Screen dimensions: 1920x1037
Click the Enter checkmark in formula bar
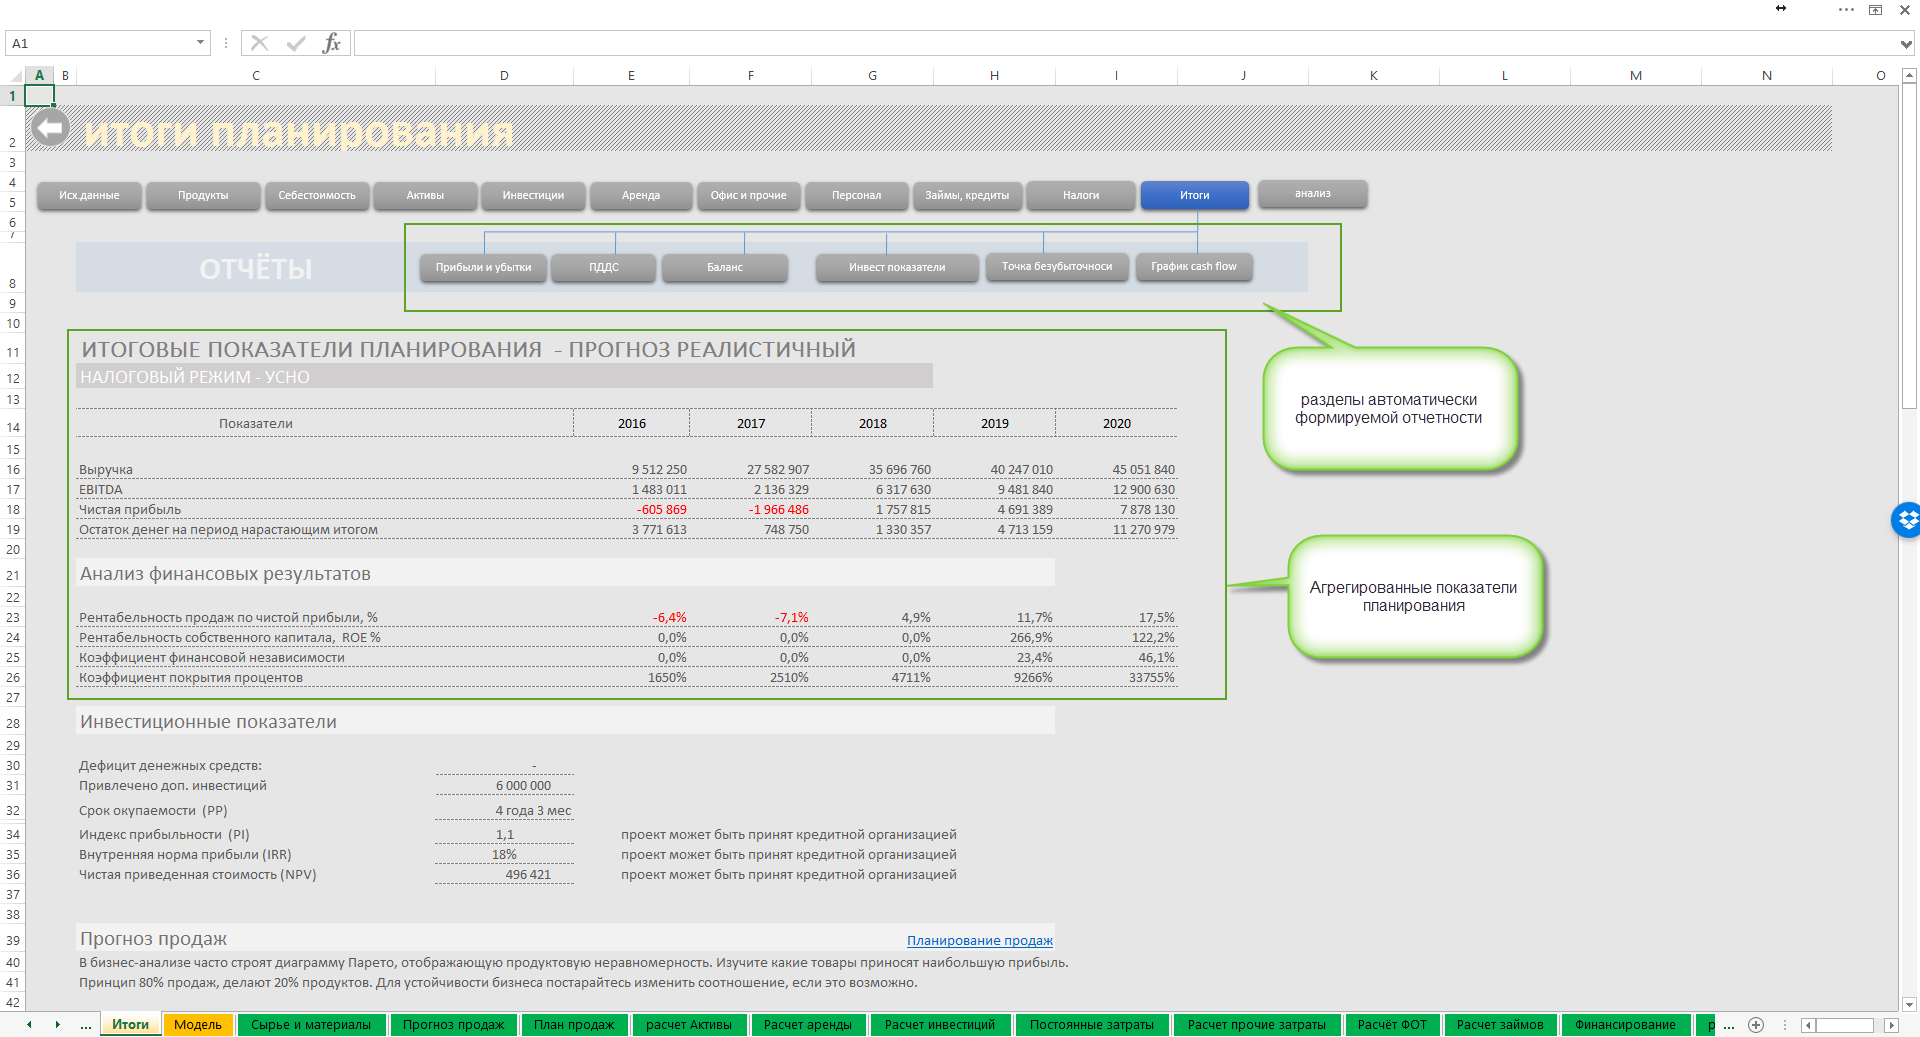tap(295, 43)
